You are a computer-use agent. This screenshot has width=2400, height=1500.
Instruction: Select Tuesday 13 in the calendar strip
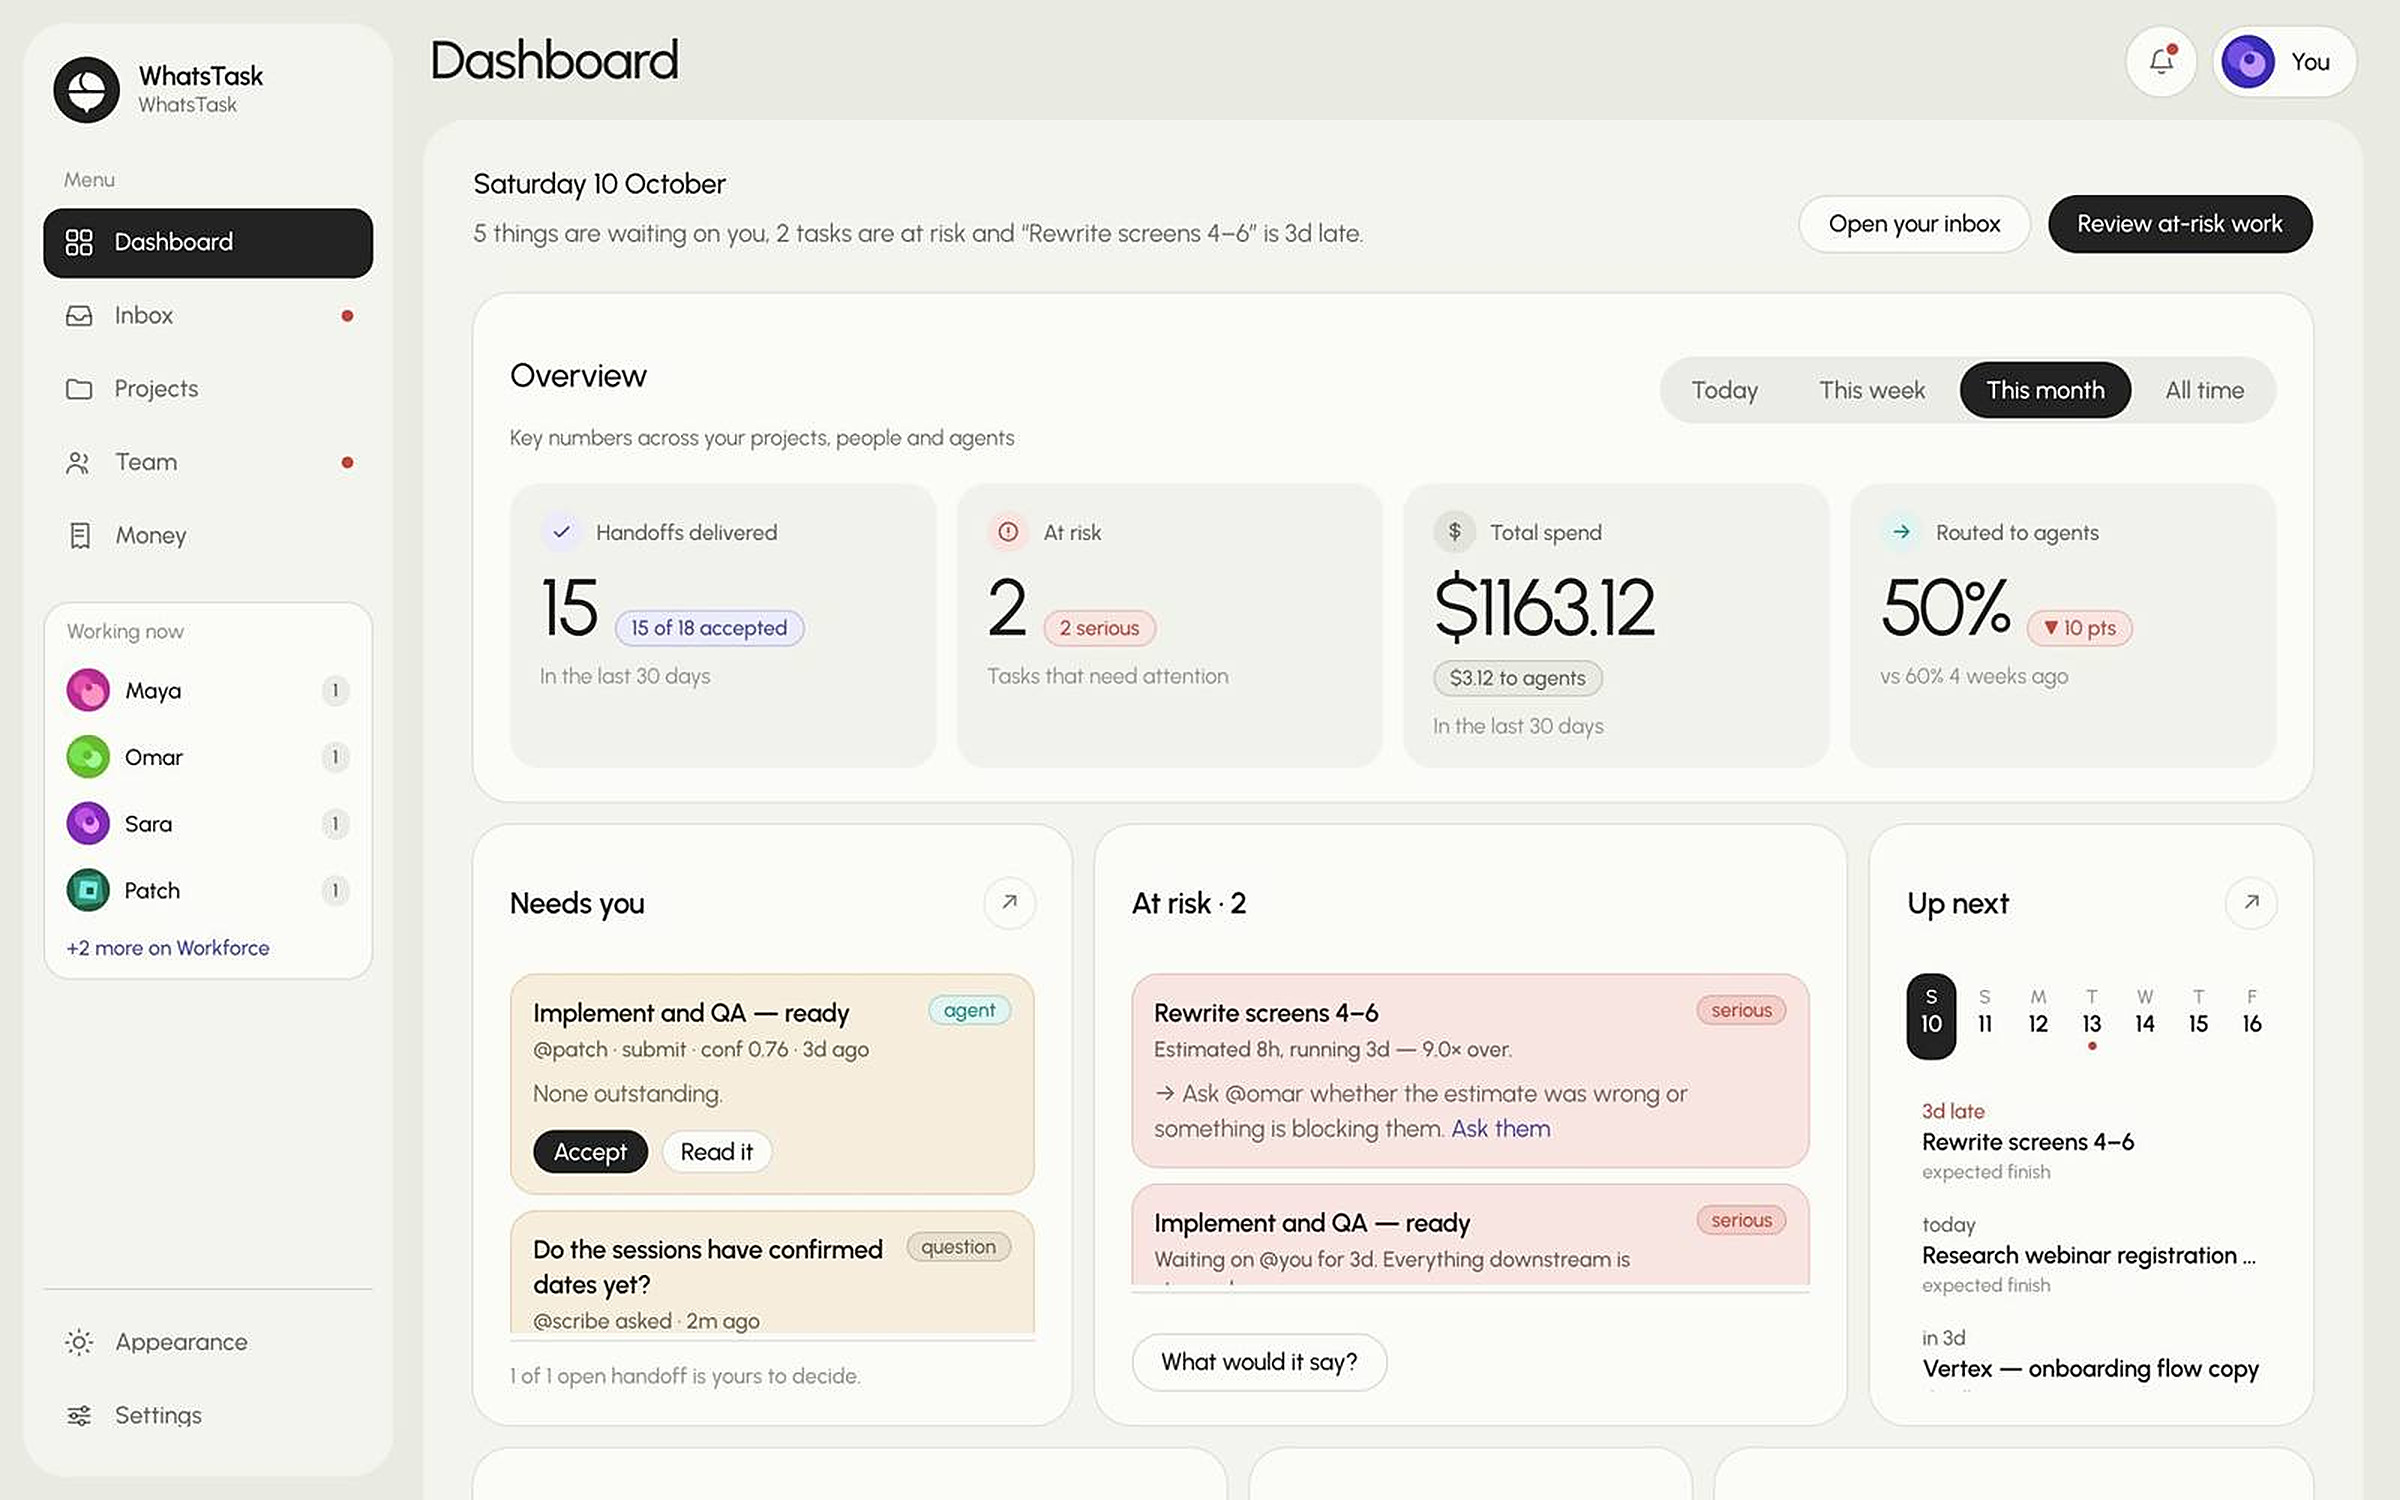2091,1014
